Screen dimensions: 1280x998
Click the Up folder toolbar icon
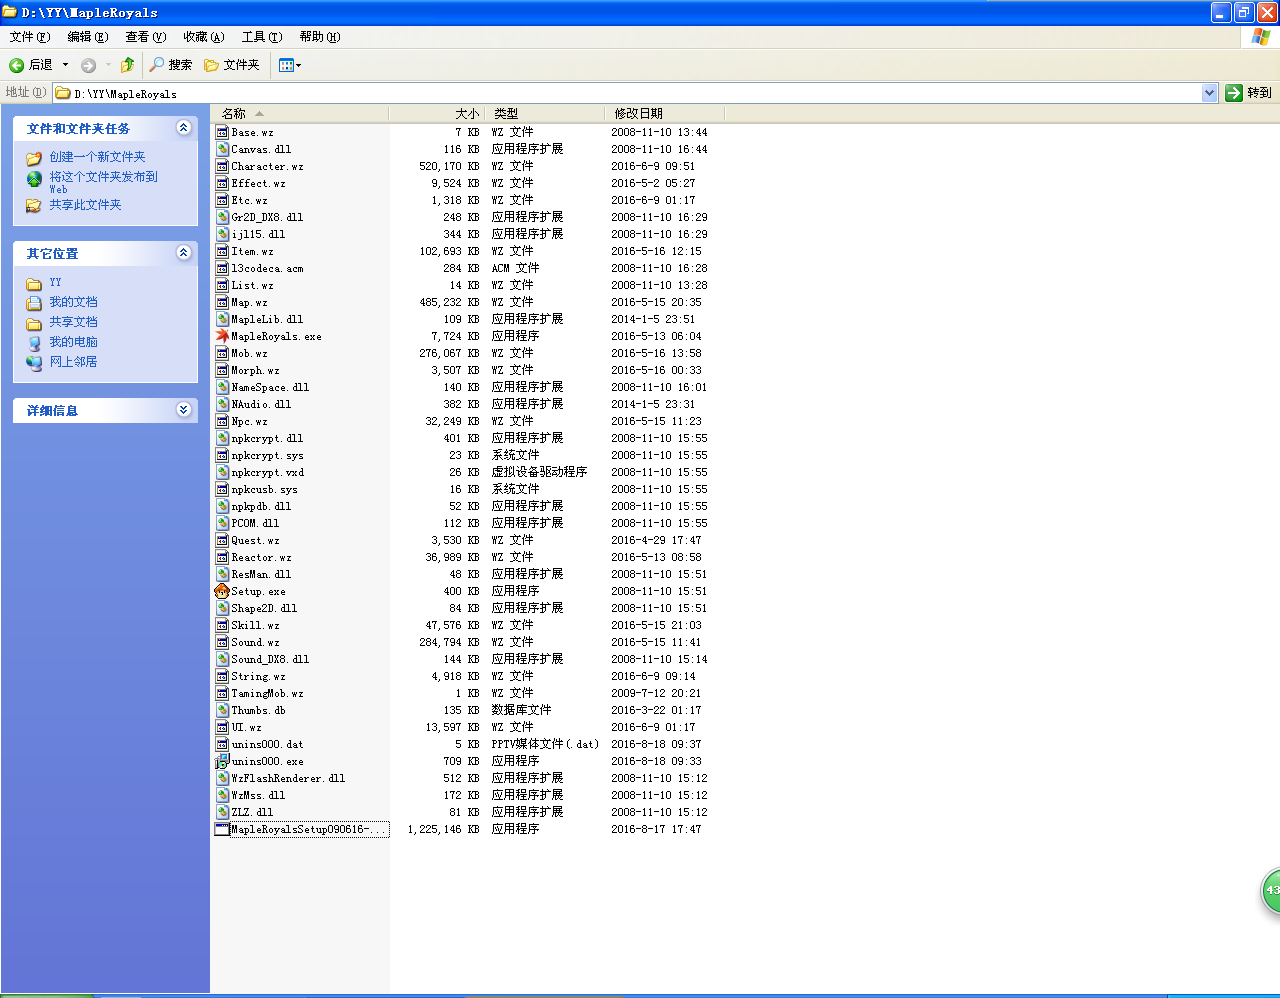tap(127, 65)
